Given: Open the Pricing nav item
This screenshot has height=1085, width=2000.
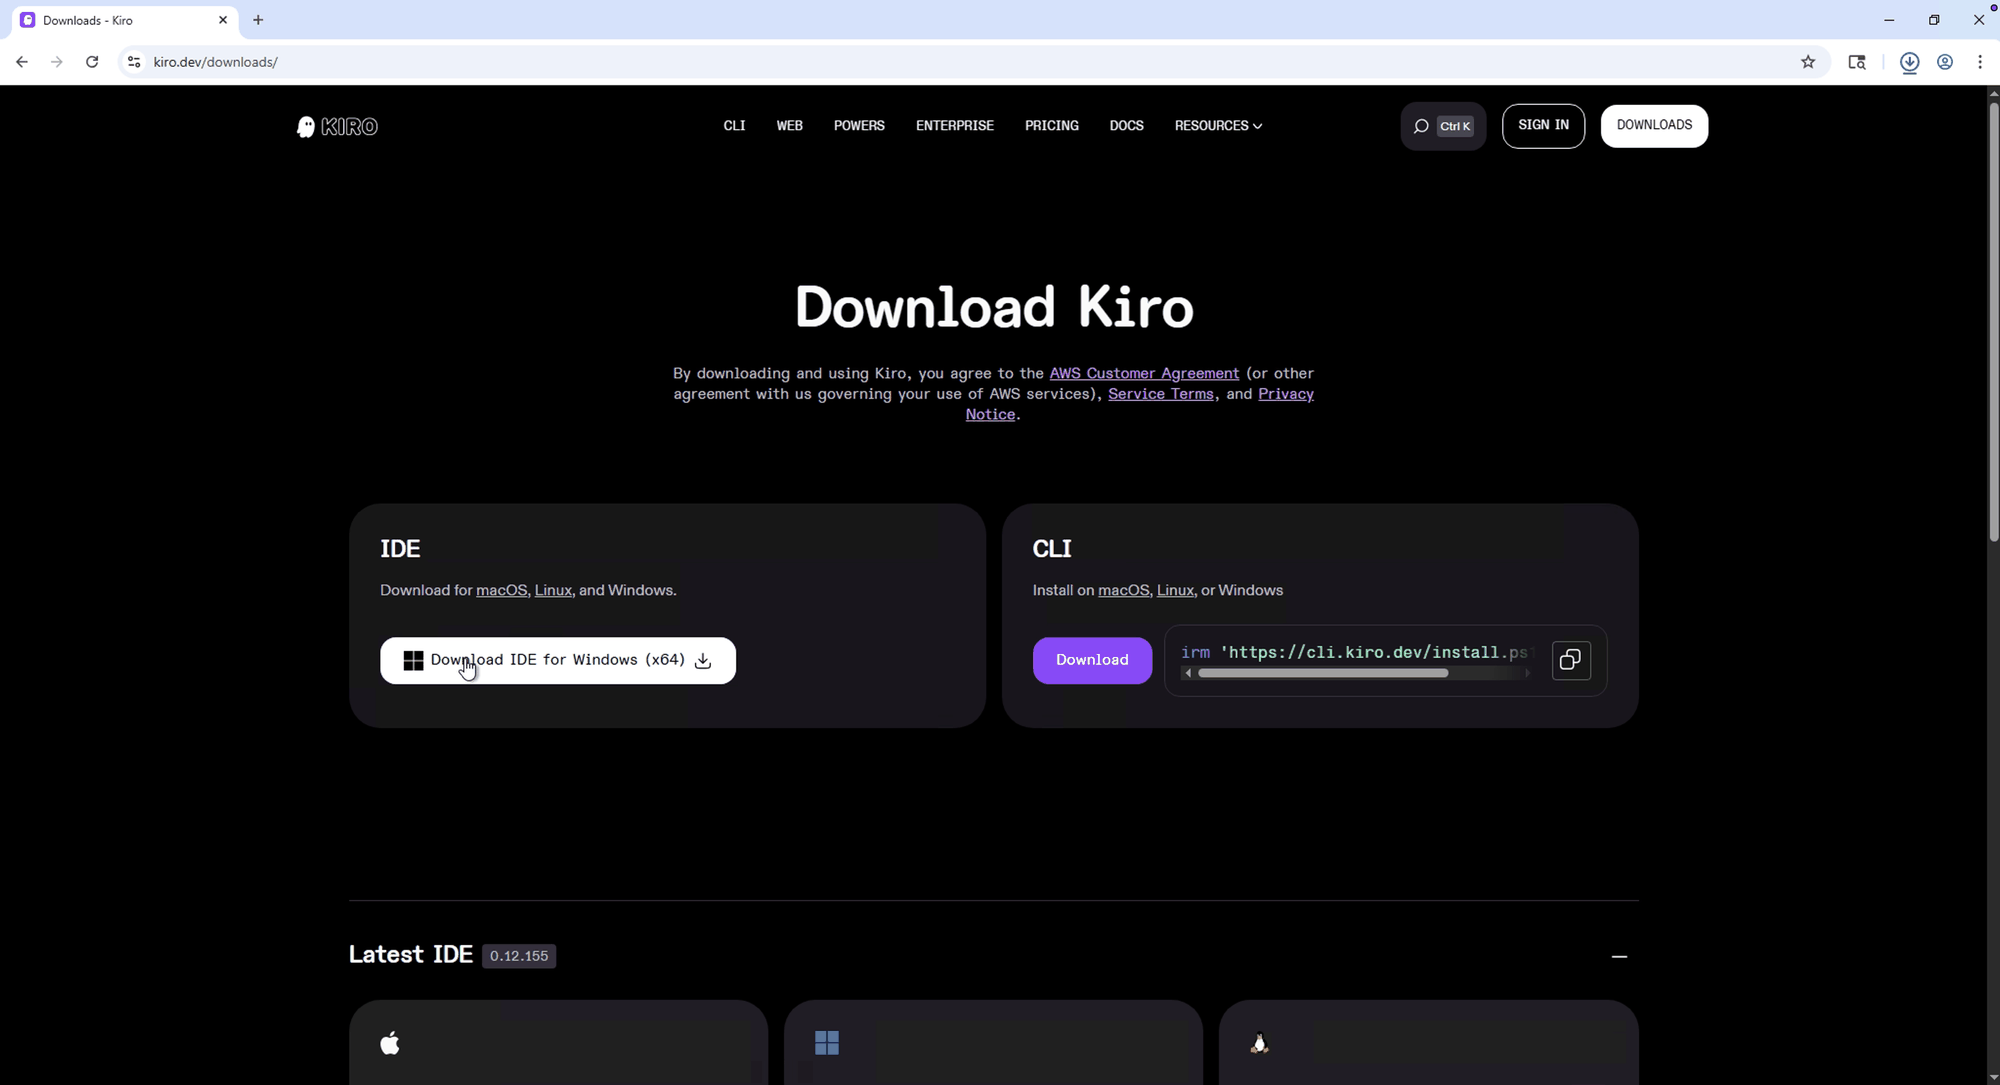Looking at the screenshot, I should pyautogui.click(x=1052, y=126).
